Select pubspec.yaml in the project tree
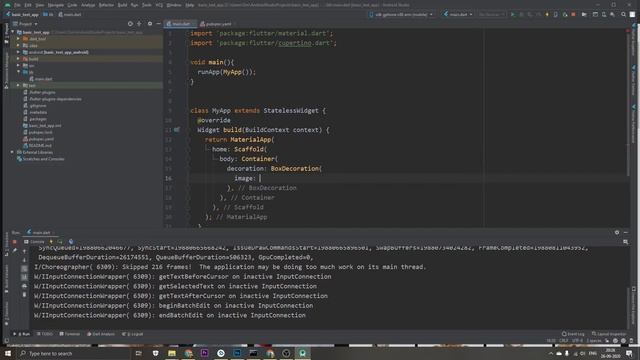The width and height of the screenshot is (640, 360). (38, 139)
